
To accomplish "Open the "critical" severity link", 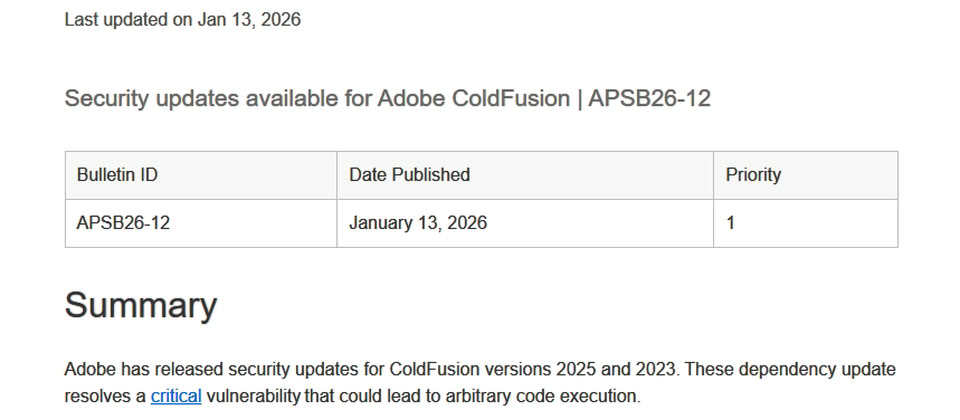I will [x=176, y=396].
